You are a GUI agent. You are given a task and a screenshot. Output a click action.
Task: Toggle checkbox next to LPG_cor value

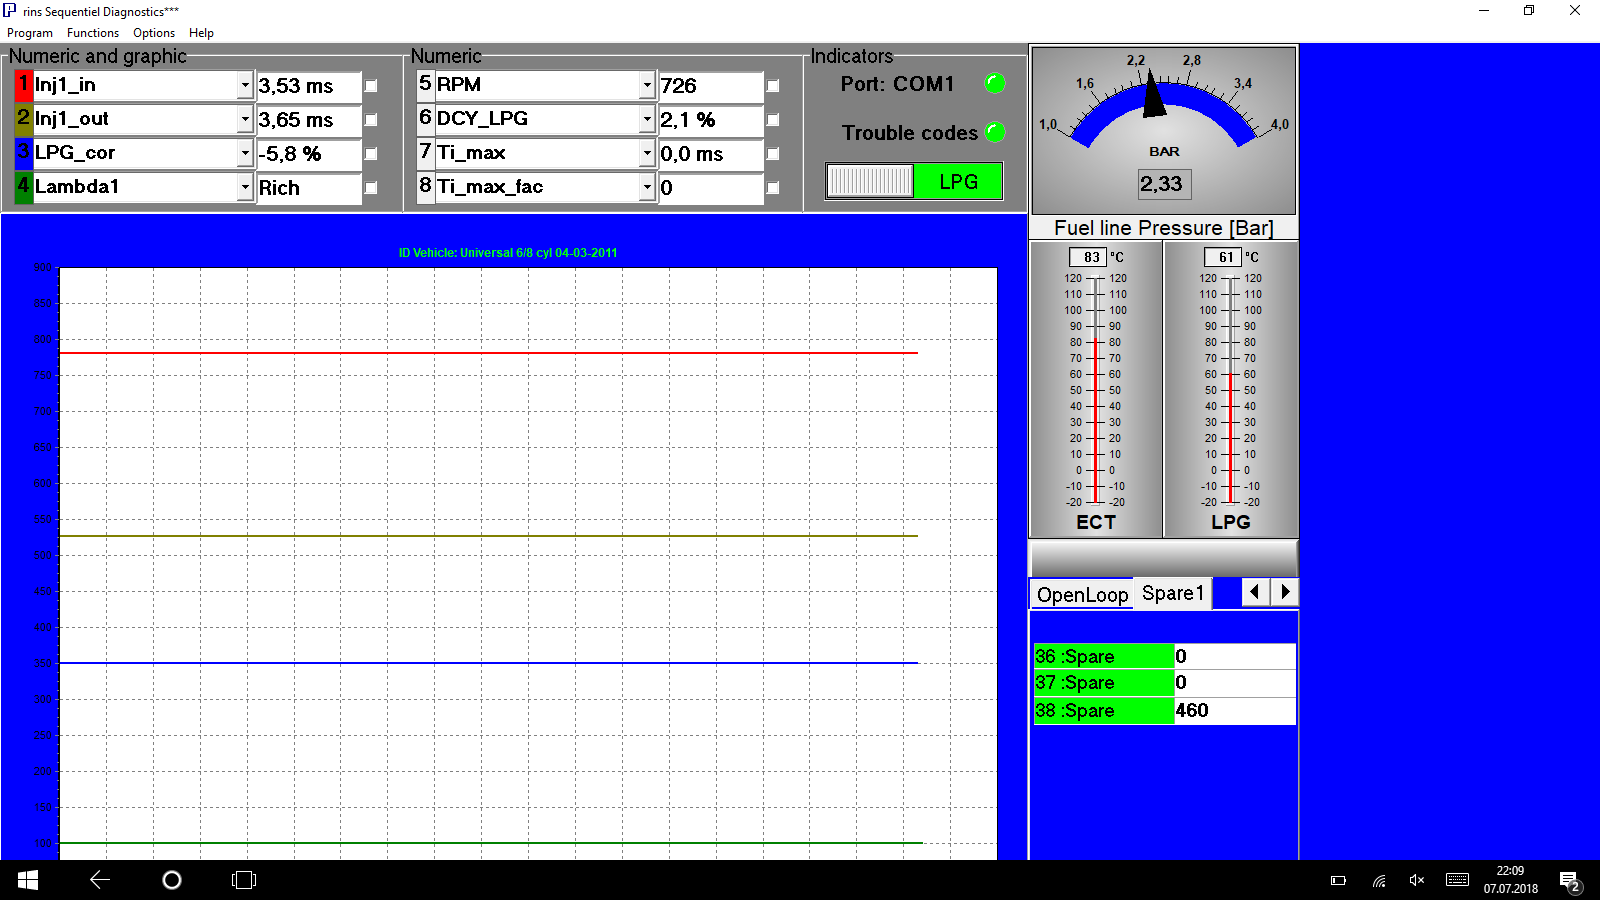click(371, 154)
